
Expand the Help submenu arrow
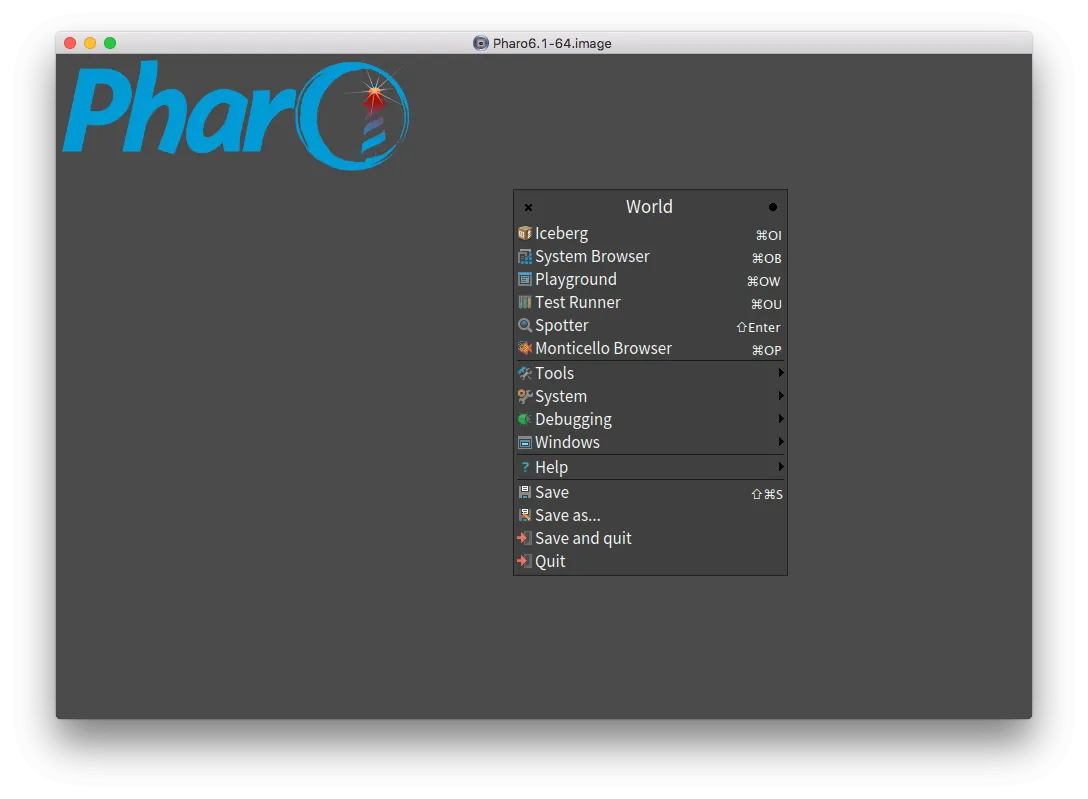781,467
